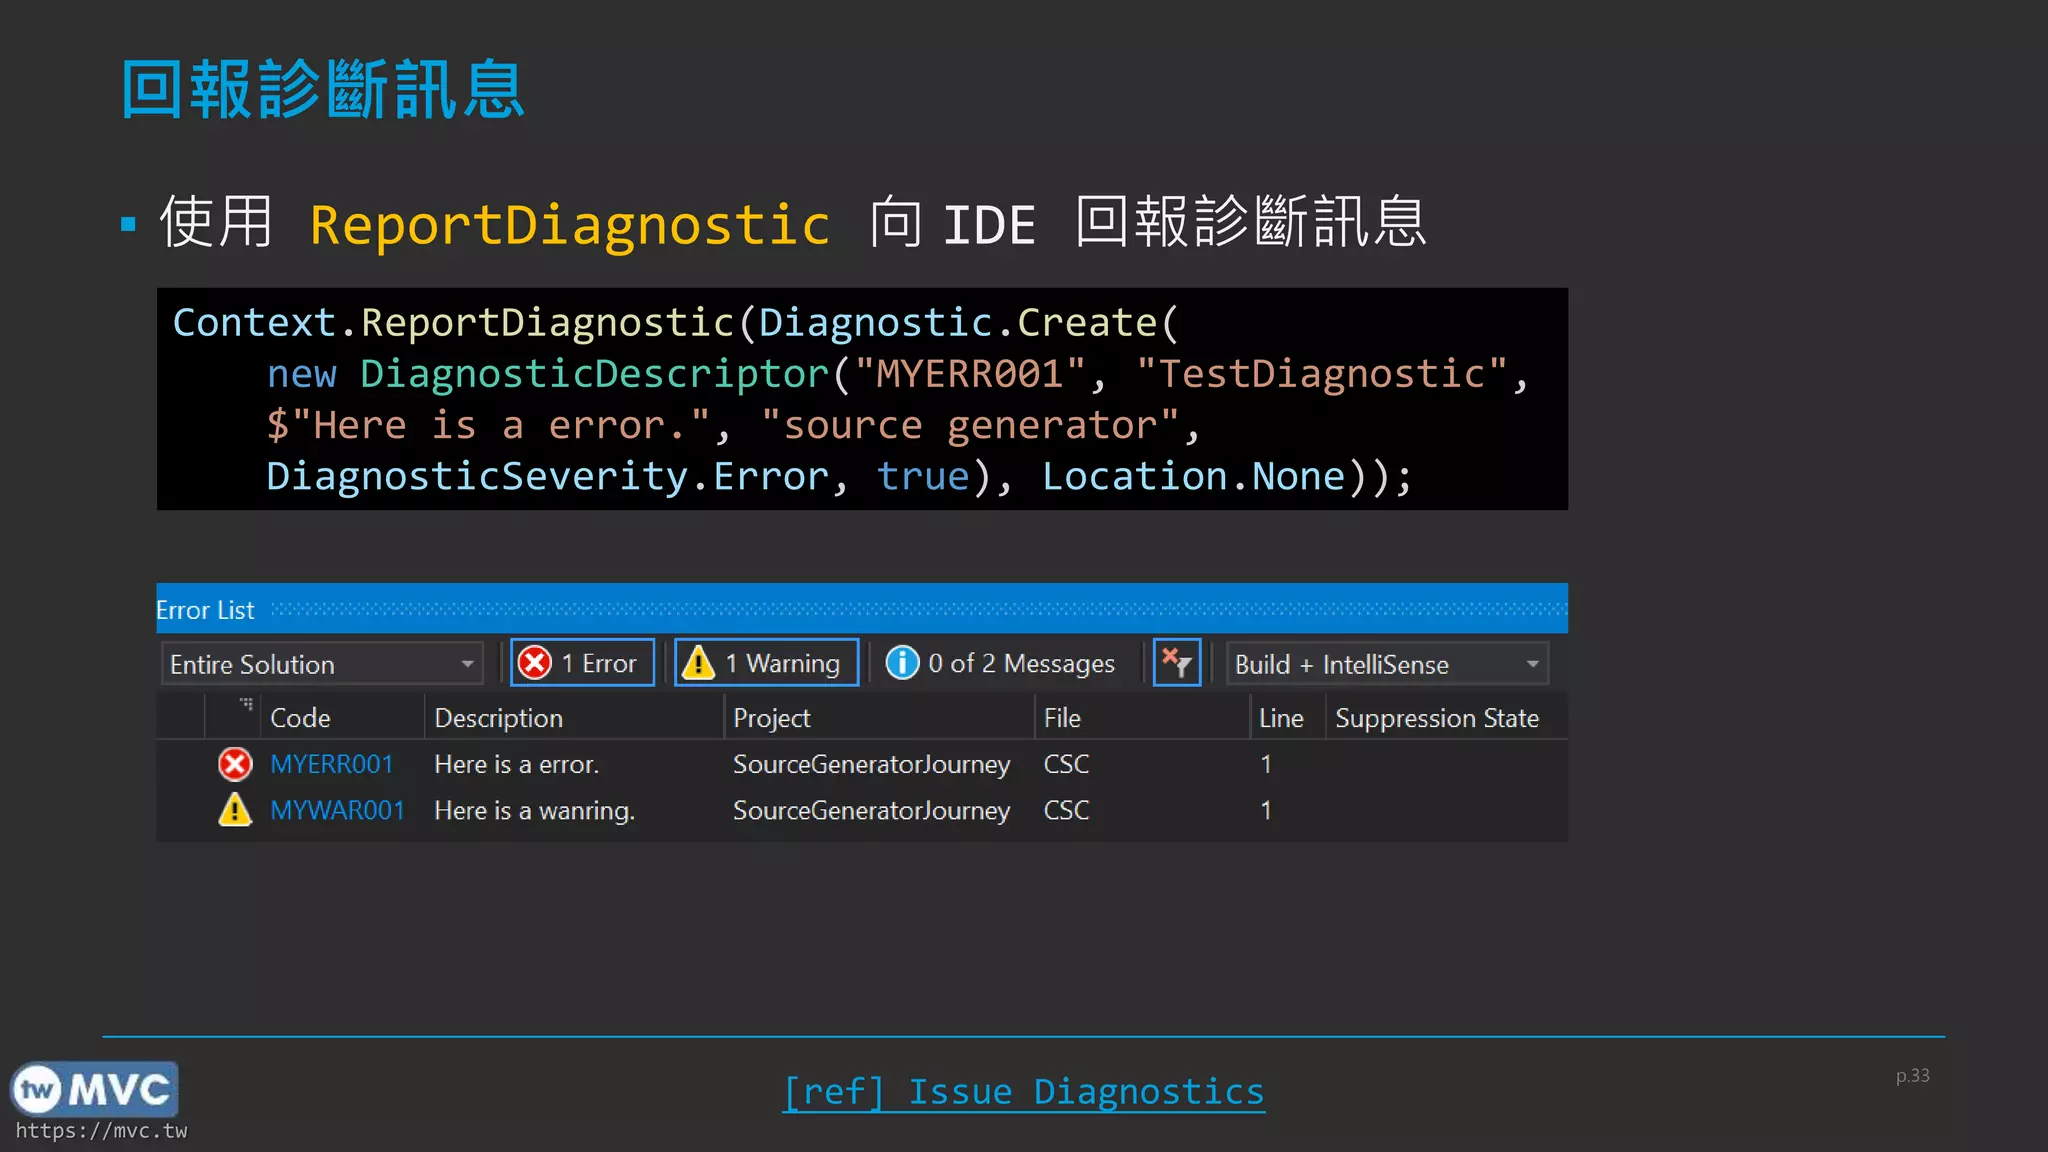2048x1152 pixels.
Task: Click the ReportDiagnostic text in the bullet
Action: coord(570,224)
